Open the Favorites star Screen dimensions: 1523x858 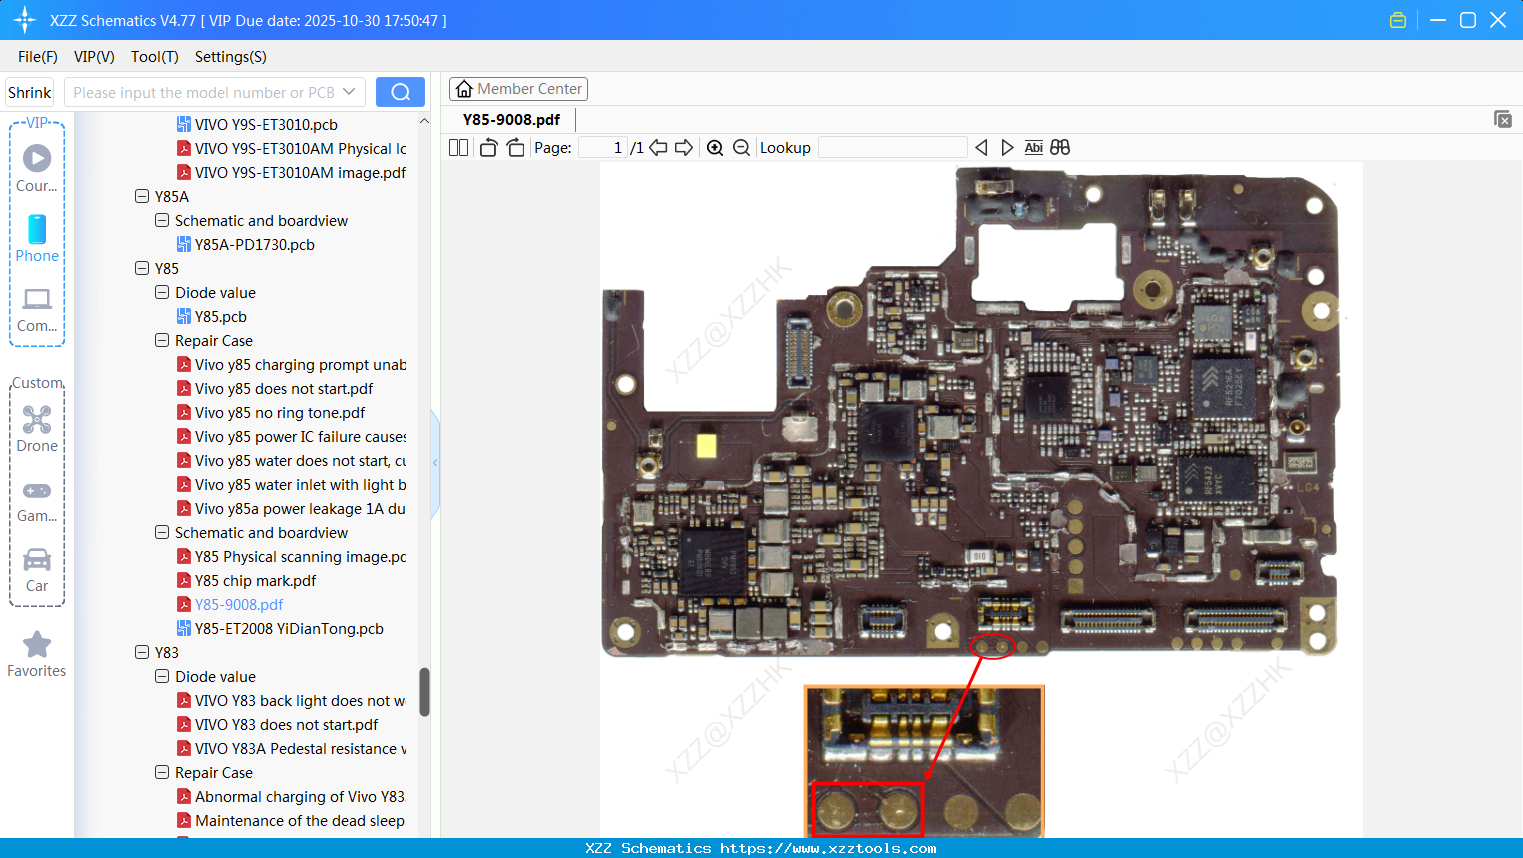point(37,654)
